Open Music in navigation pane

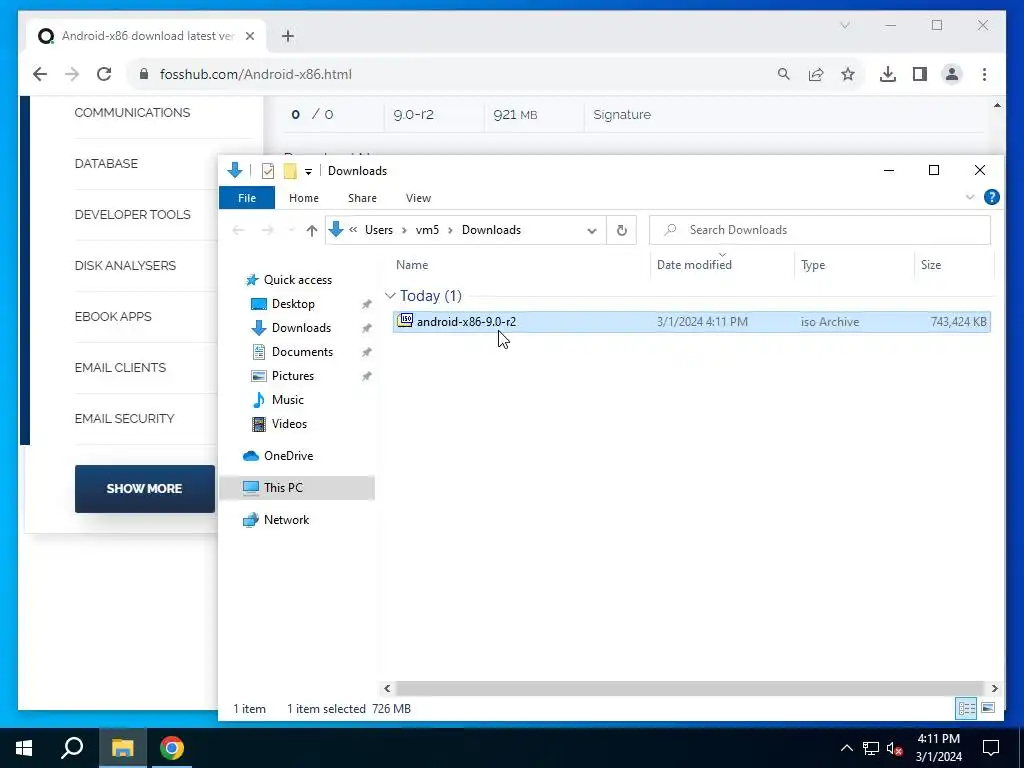click(287, 400)
